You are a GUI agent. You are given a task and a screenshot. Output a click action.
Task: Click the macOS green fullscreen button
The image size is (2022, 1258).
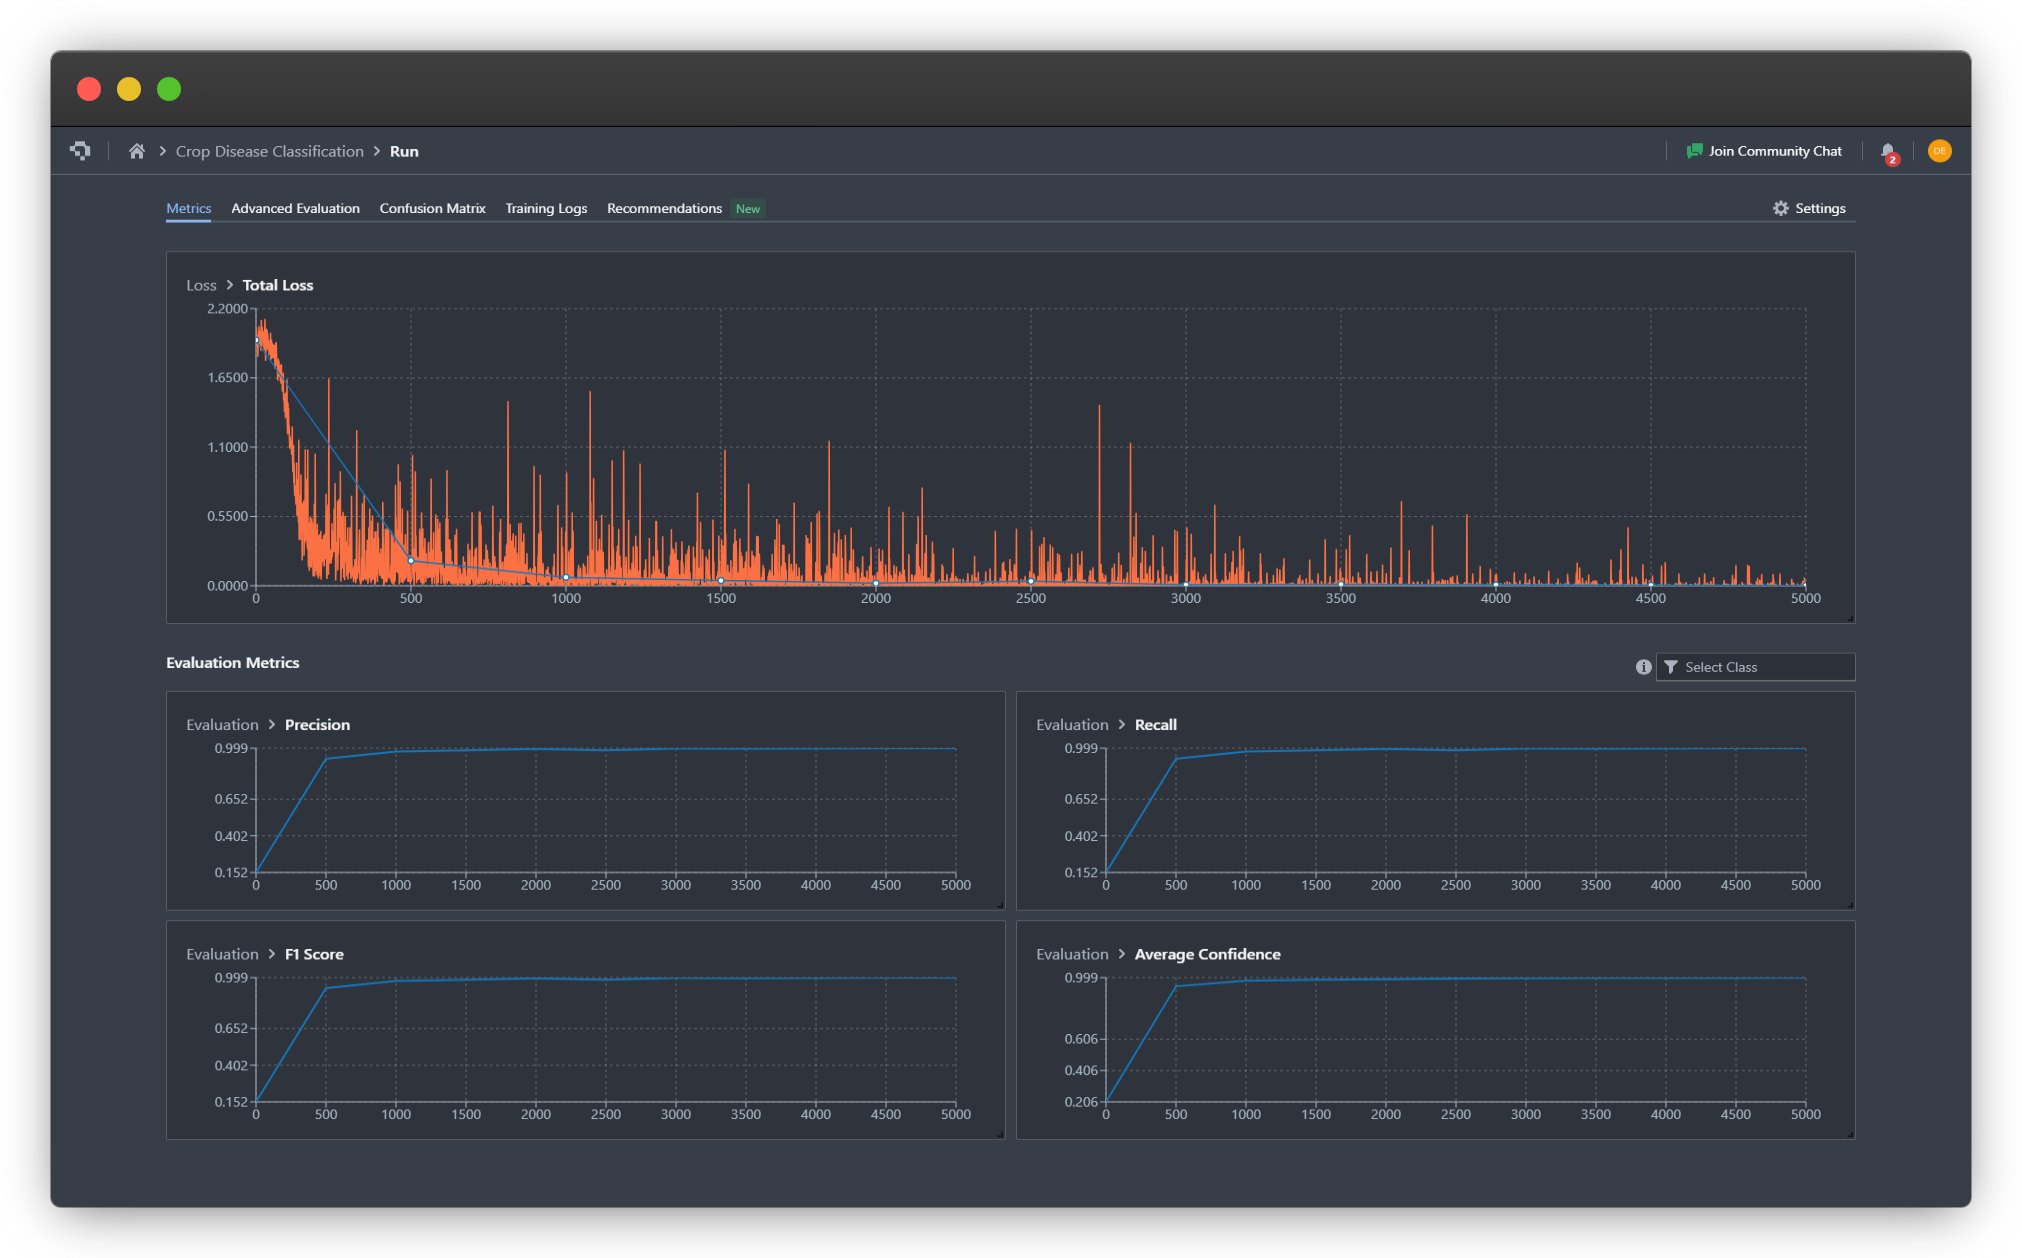(x=169, y=89)
